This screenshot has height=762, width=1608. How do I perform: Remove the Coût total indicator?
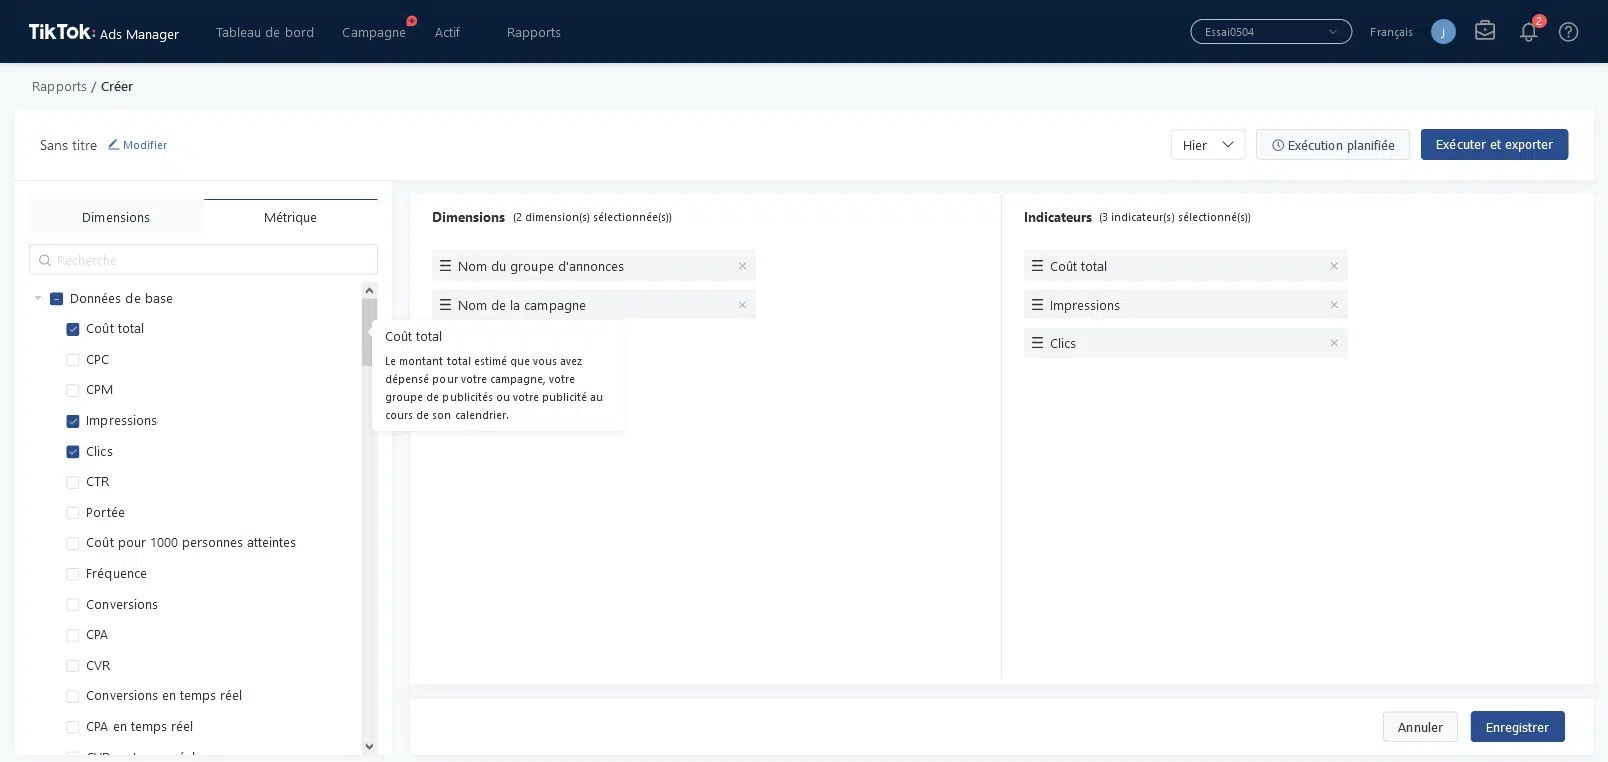pyautogui.click(x=1334, y=266)
